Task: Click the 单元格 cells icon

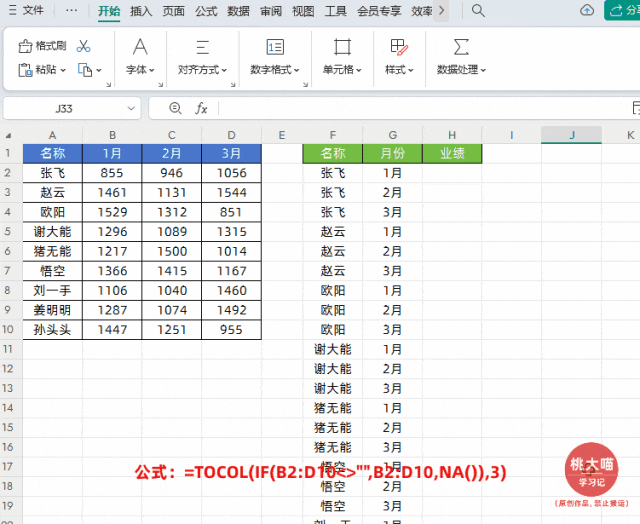Action: pyautogui.click(x=342, y=47)
